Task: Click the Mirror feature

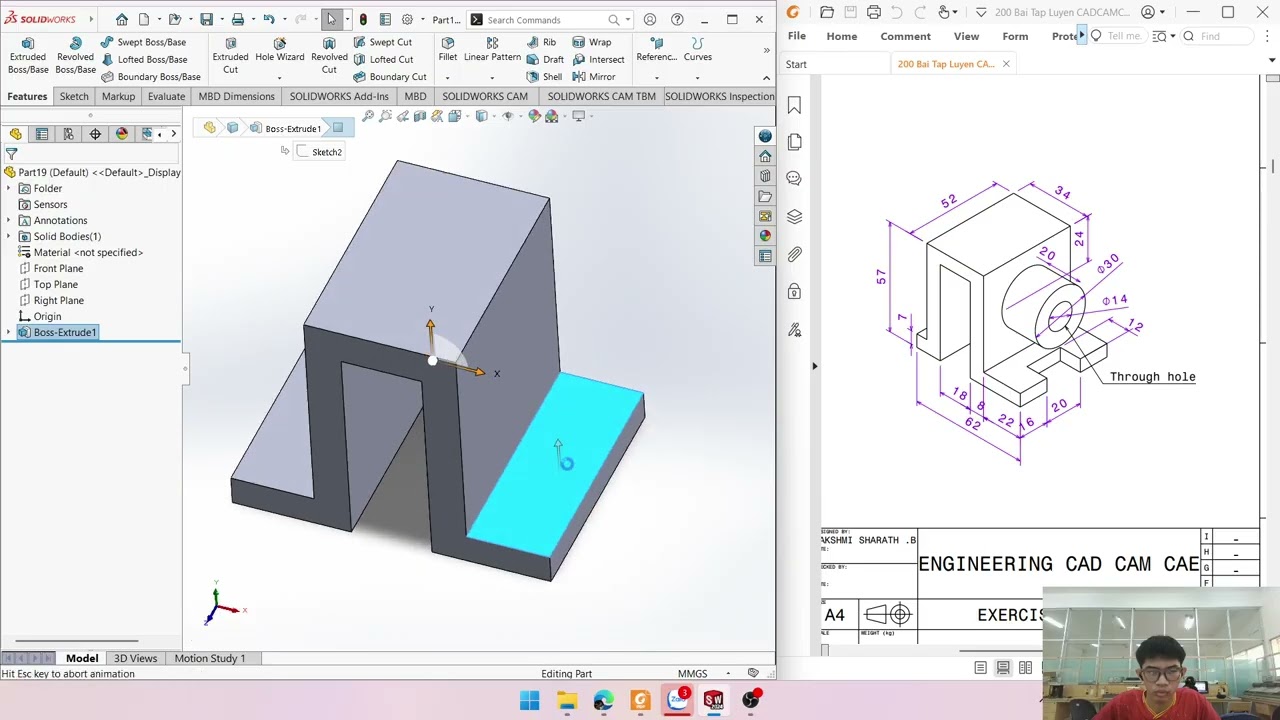Action: [594, 77]
